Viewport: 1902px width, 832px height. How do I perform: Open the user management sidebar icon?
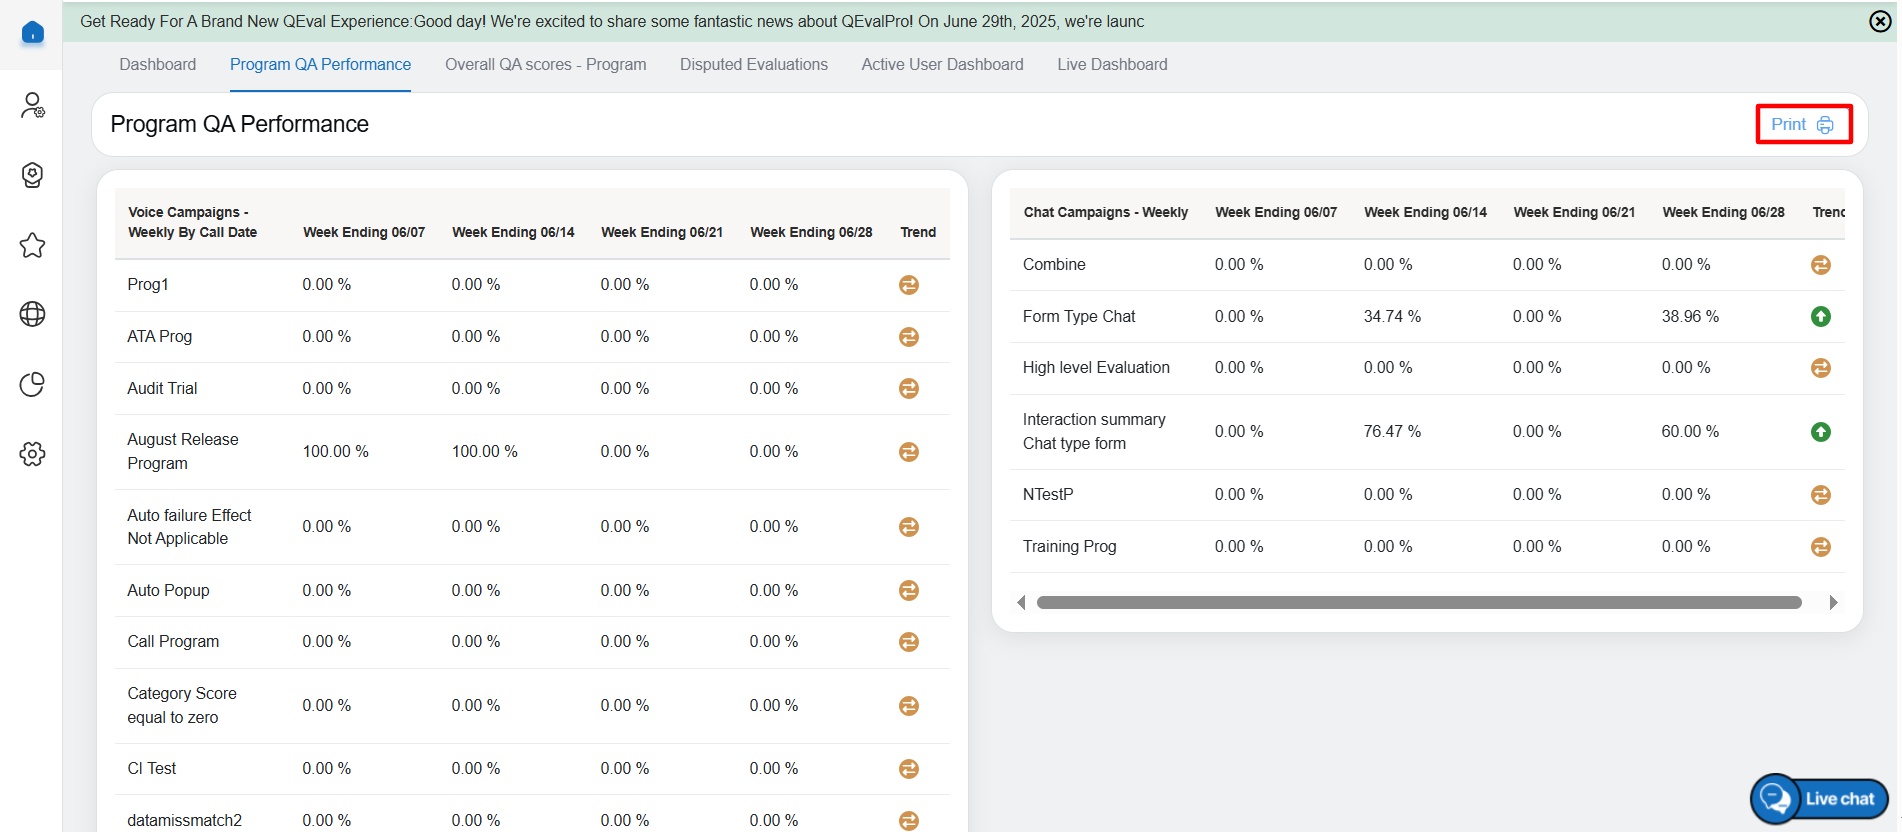click(x=32, y=105)
